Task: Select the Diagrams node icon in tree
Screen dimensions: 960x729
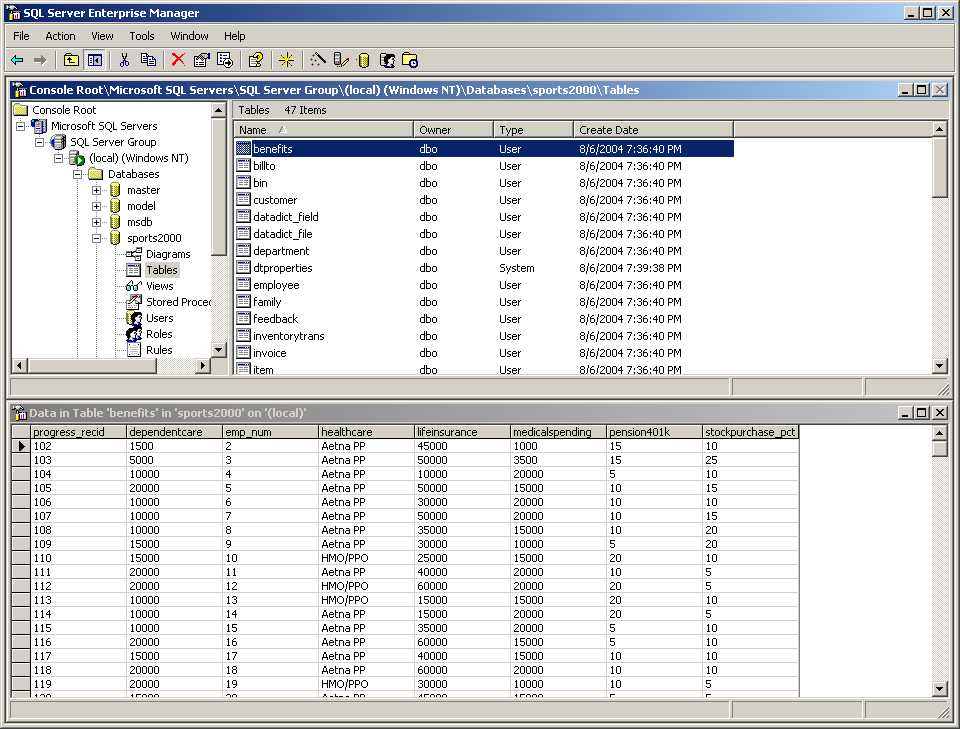Action: tap(133, 254)
